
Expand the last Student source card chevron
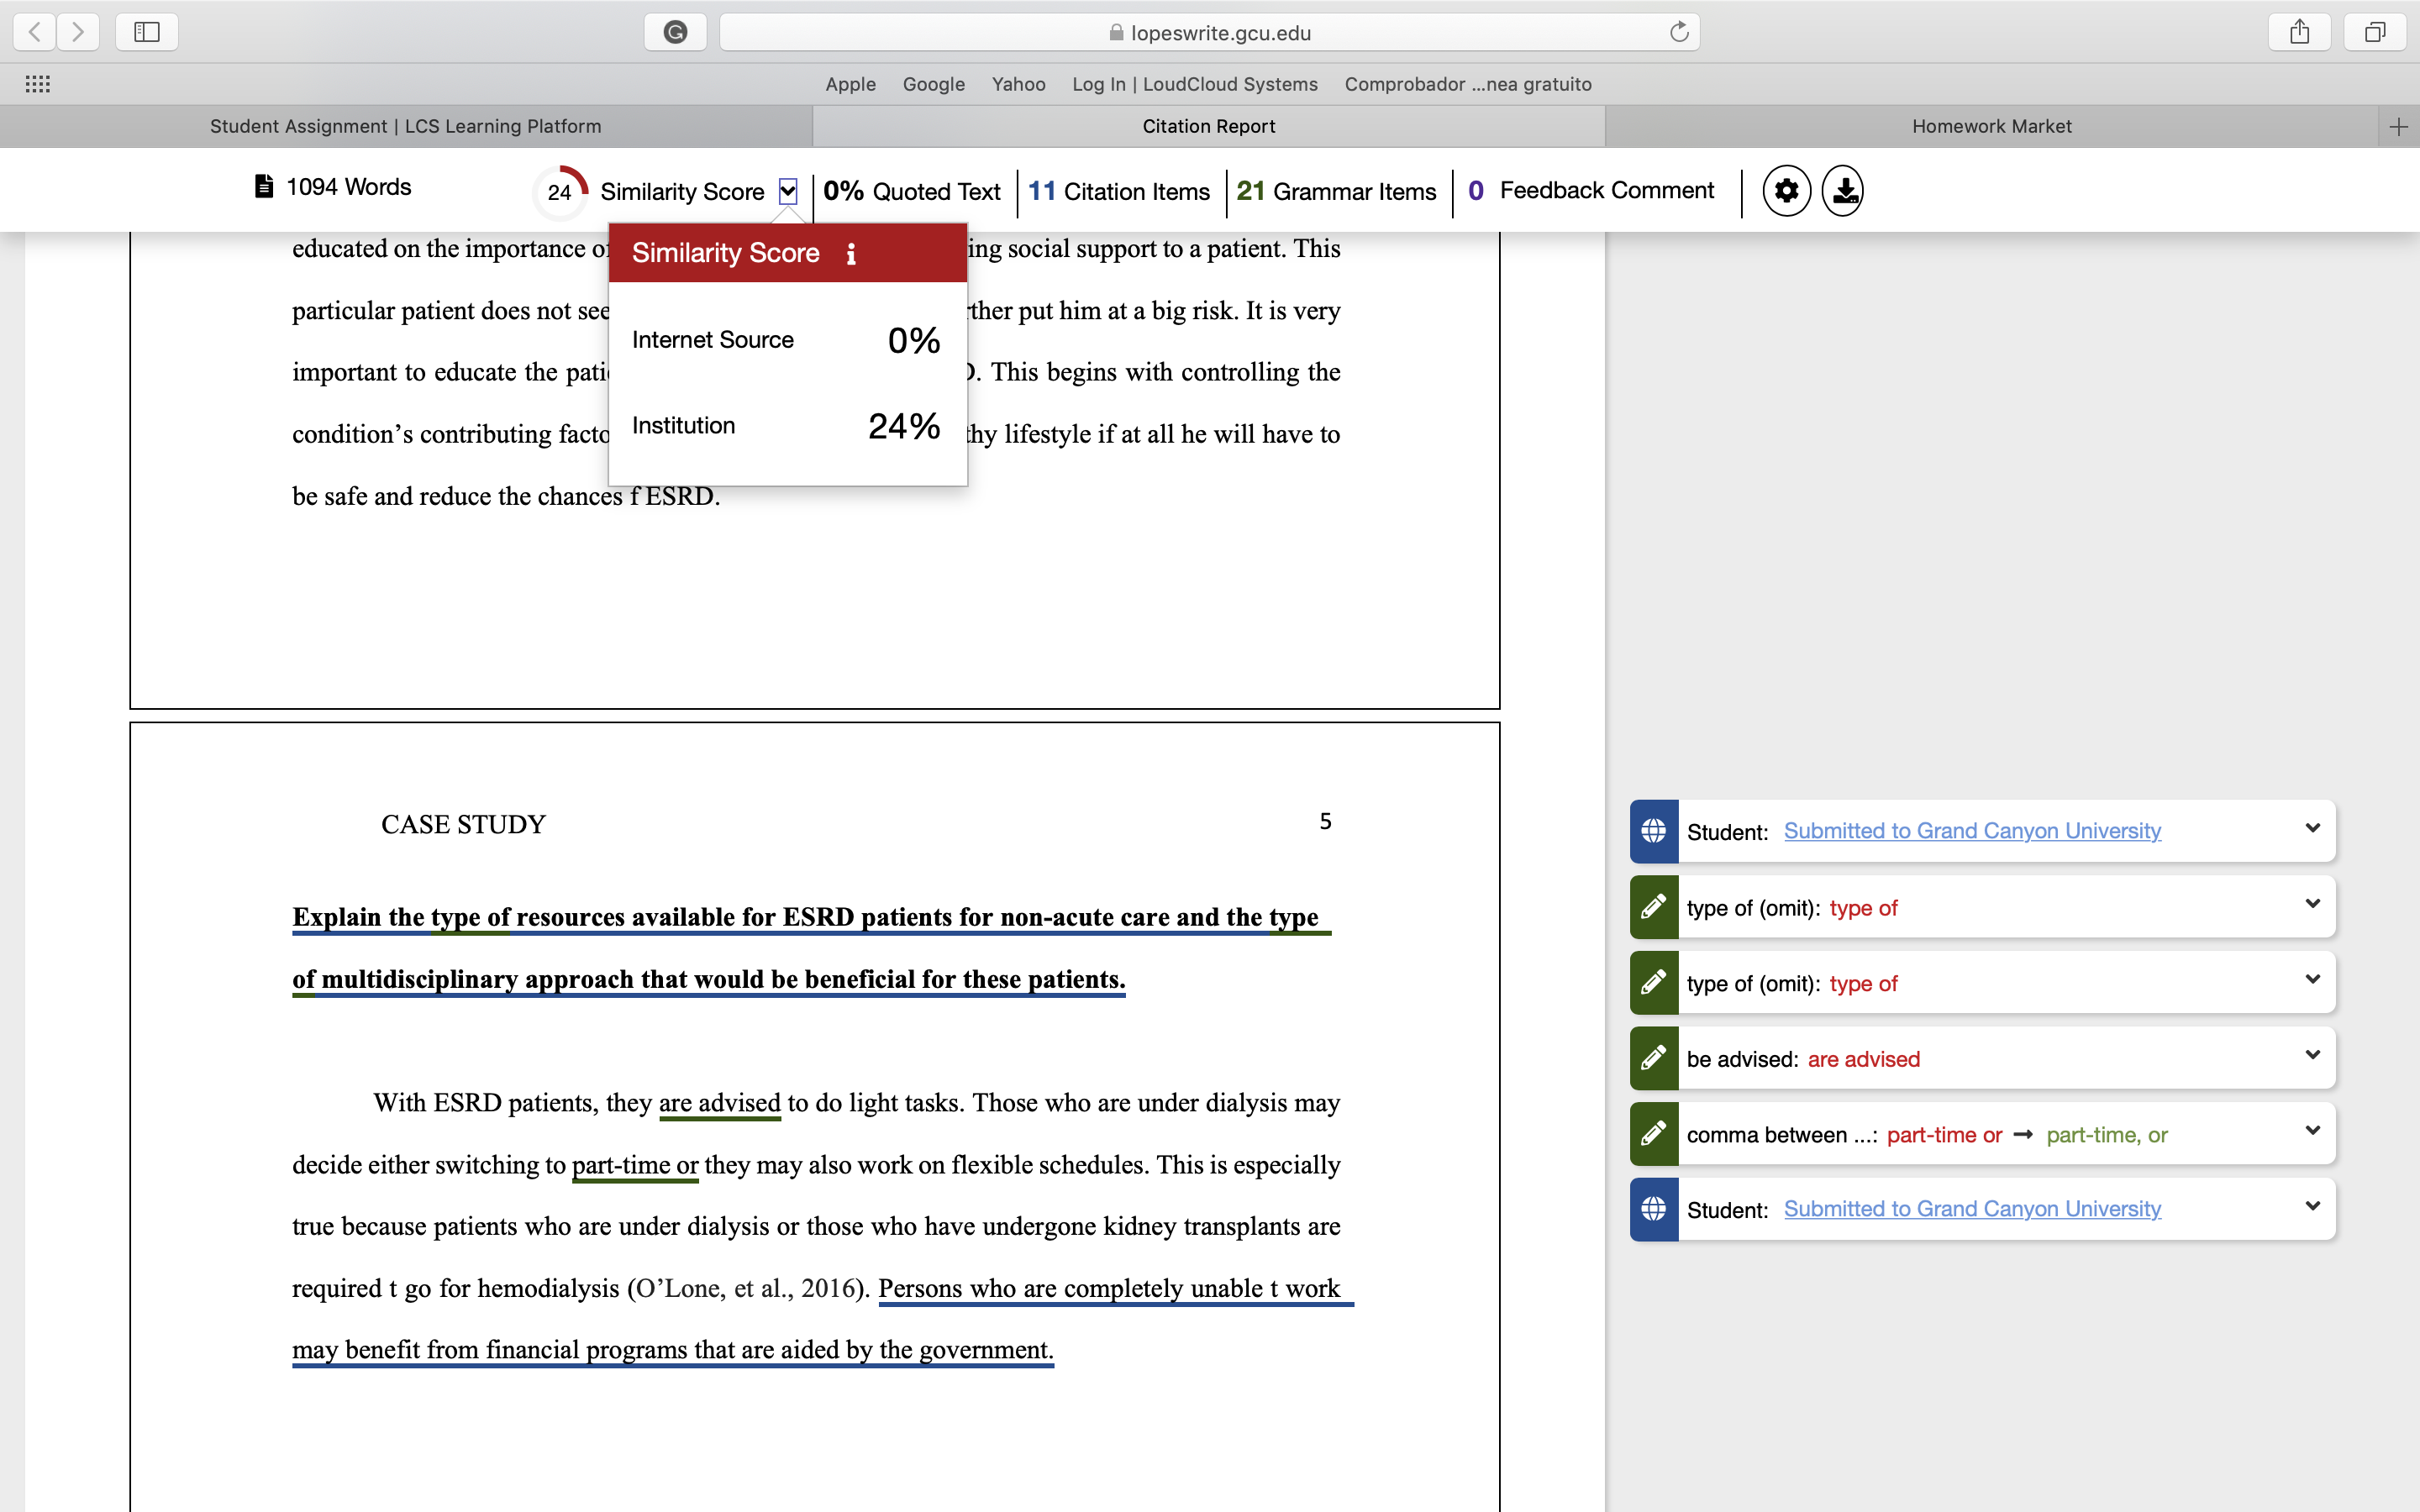pyautogui.click(x=2312, y=1206)
